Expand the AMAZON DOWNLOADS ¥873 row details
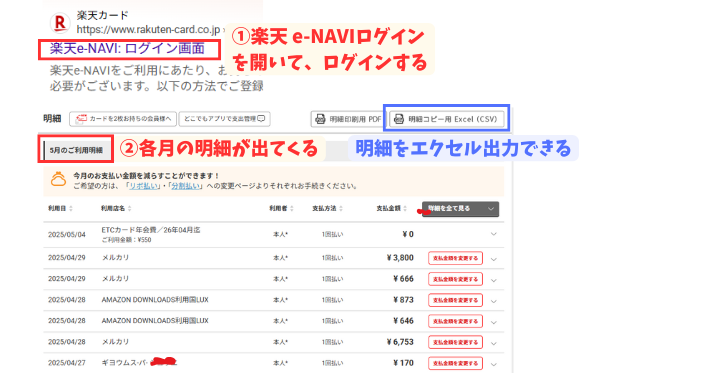The image size is (714, 373). click(494, 301)
